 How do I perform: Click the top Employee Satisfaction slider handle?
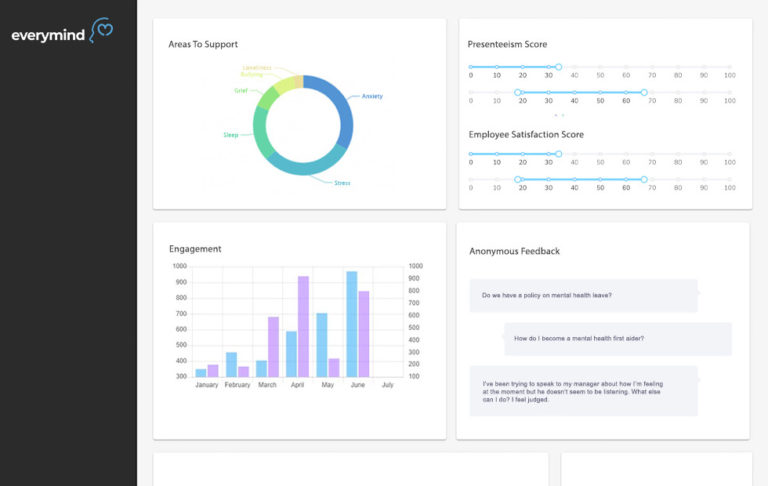[x=559, y=154]
